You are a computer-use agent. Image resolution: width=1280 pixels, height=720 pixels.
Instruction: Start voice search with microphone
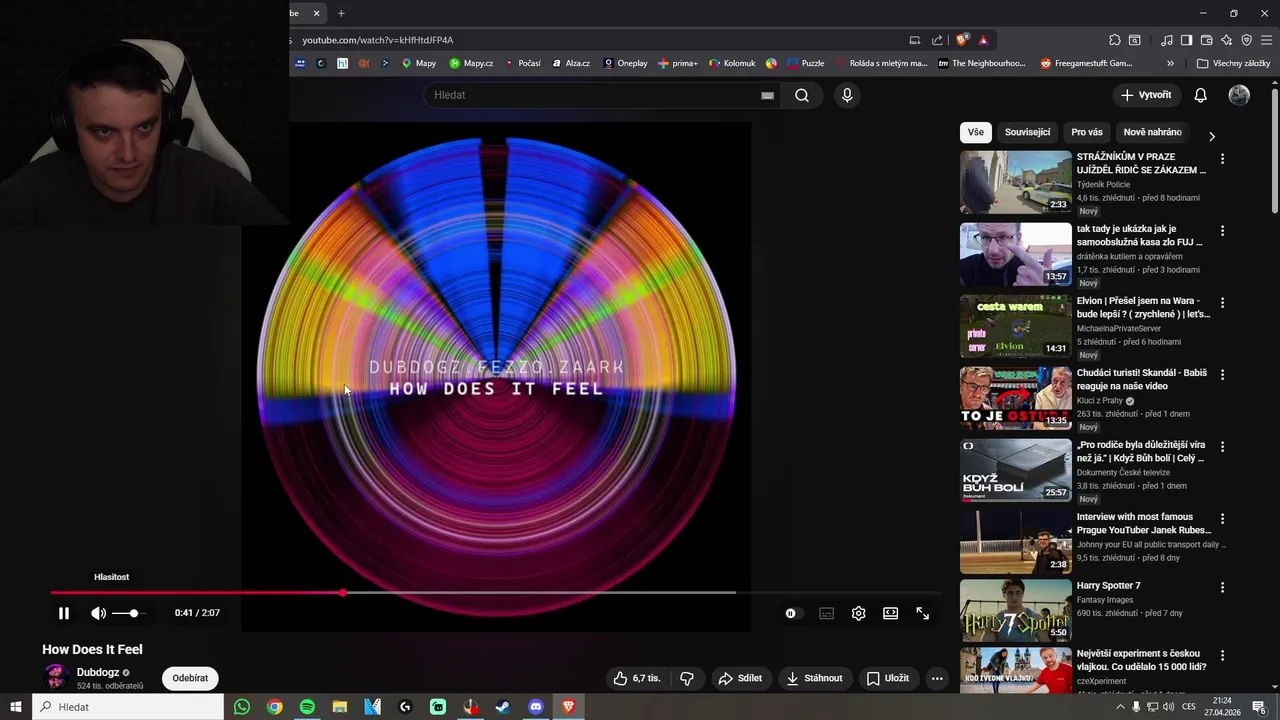click(847, 95)
